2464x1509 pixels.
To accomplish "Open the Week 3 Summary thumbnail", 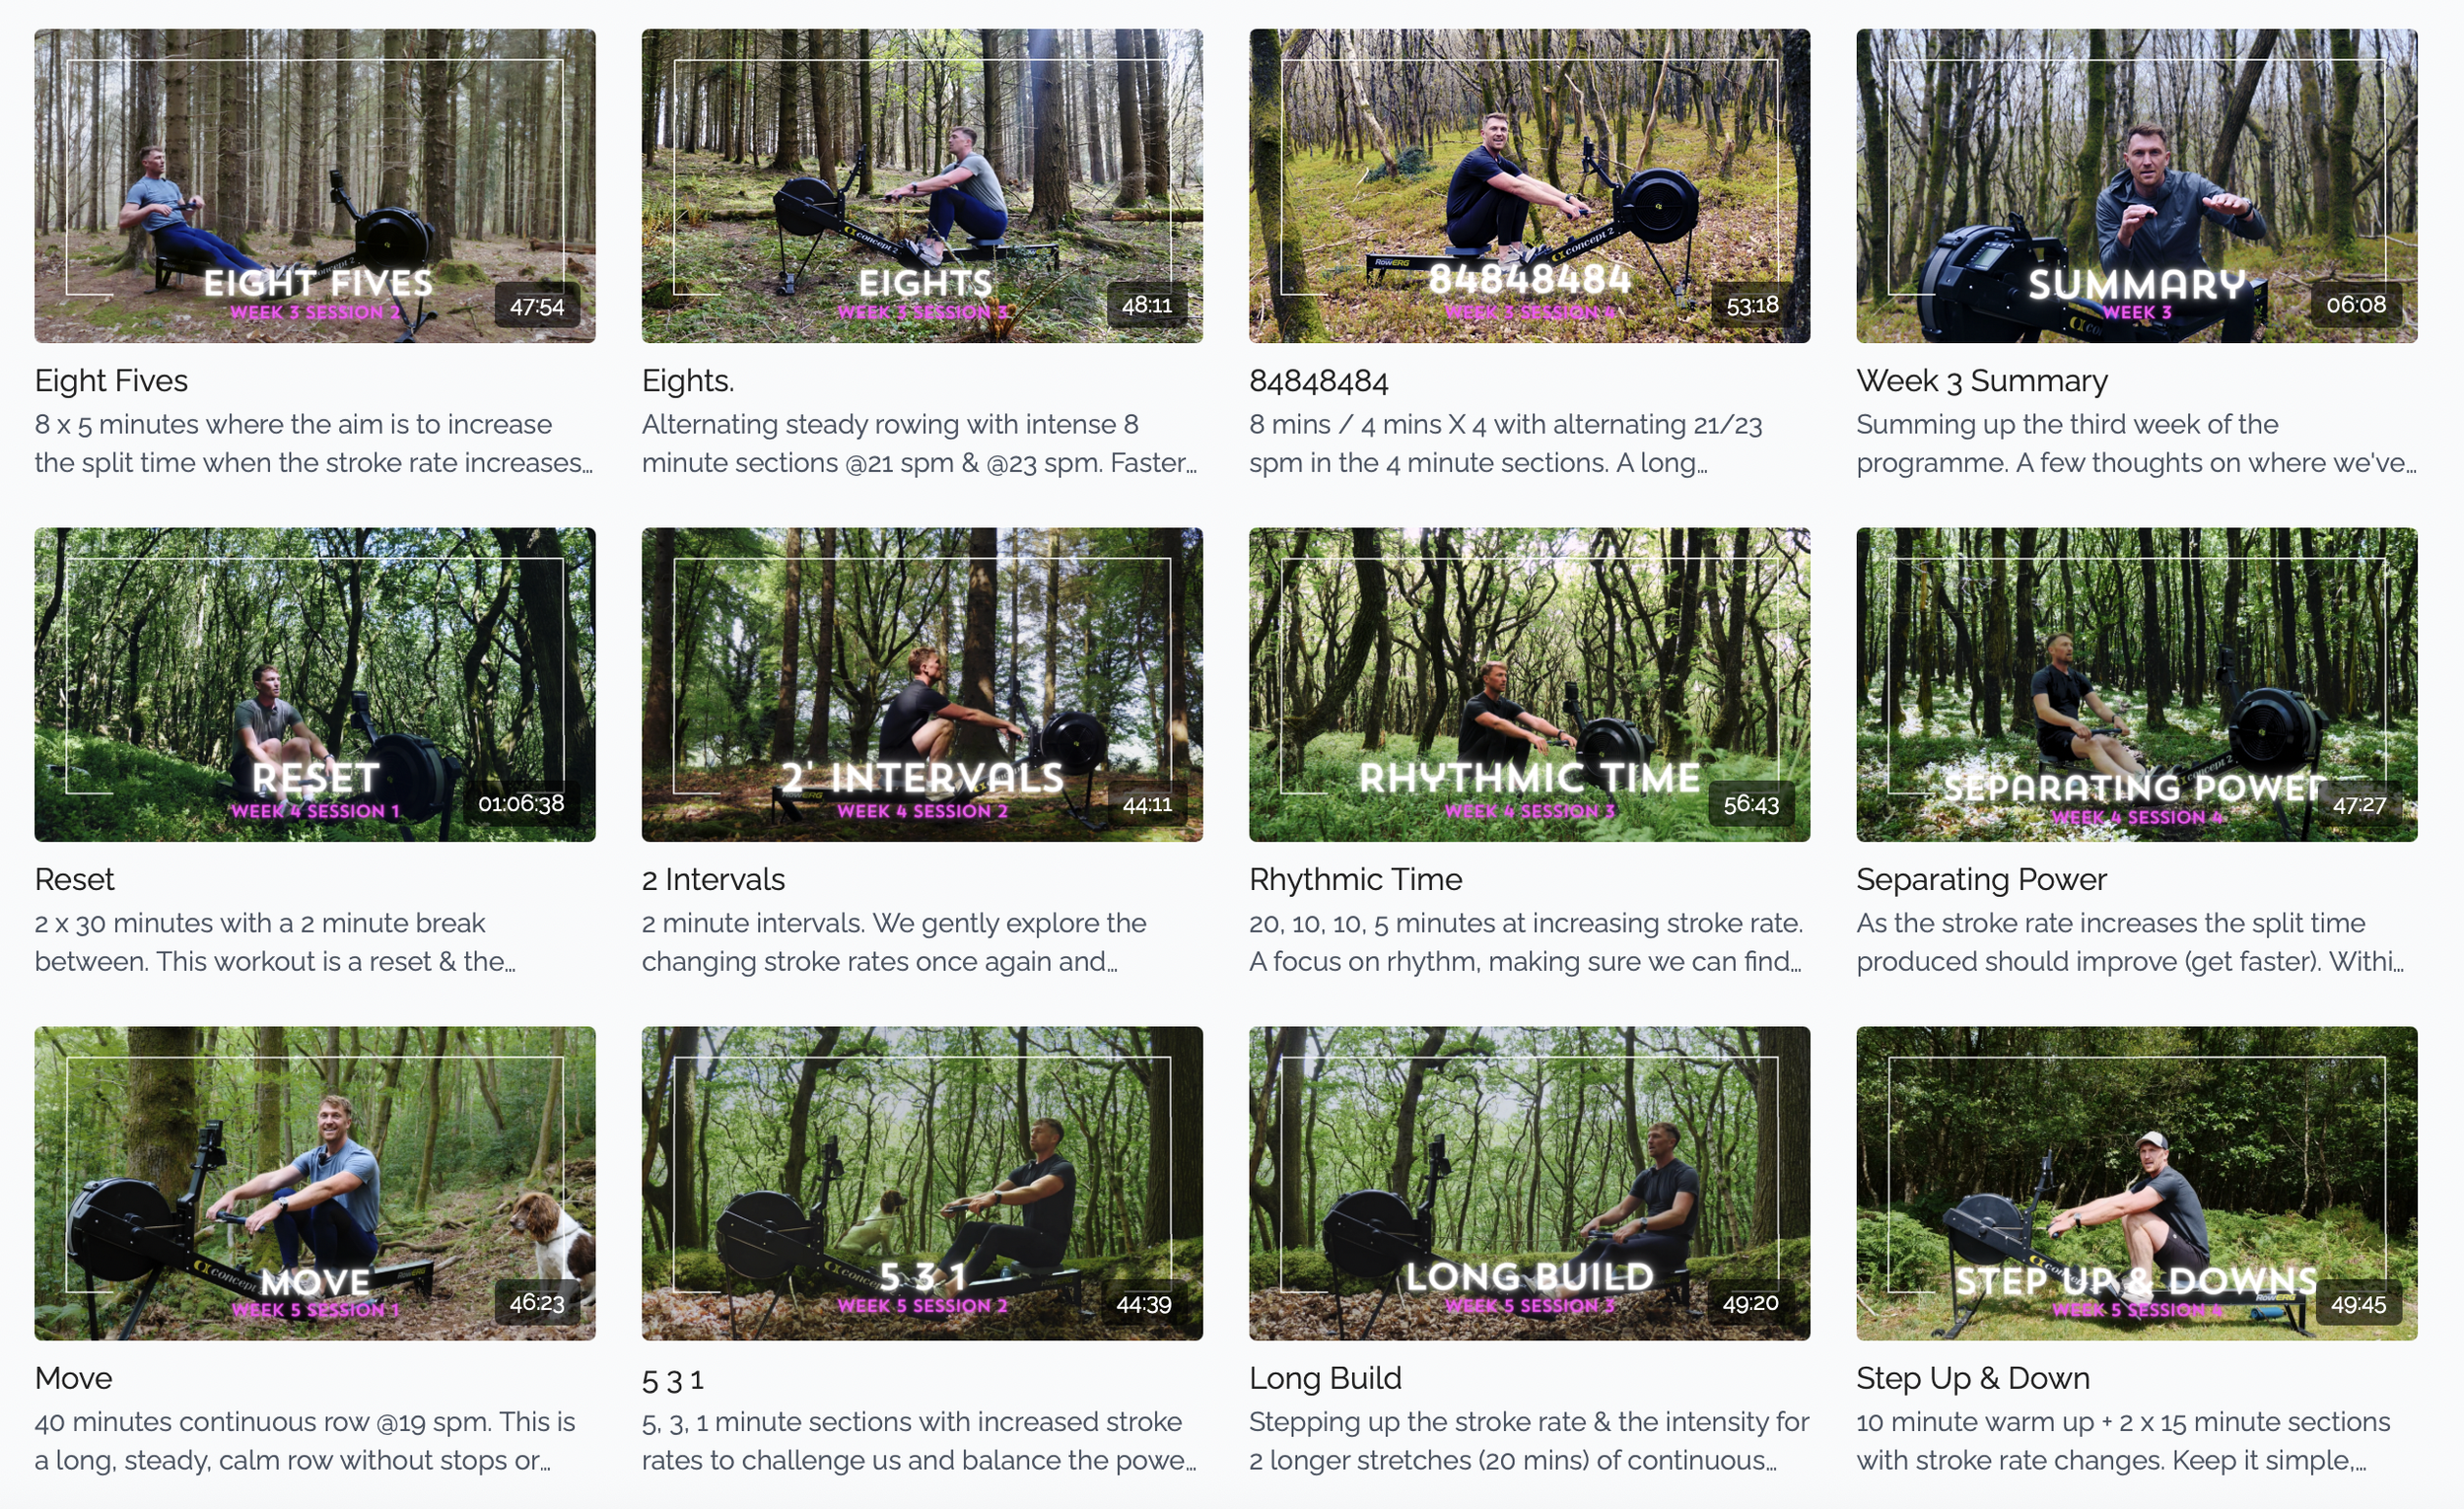I will click(2135, 186).
